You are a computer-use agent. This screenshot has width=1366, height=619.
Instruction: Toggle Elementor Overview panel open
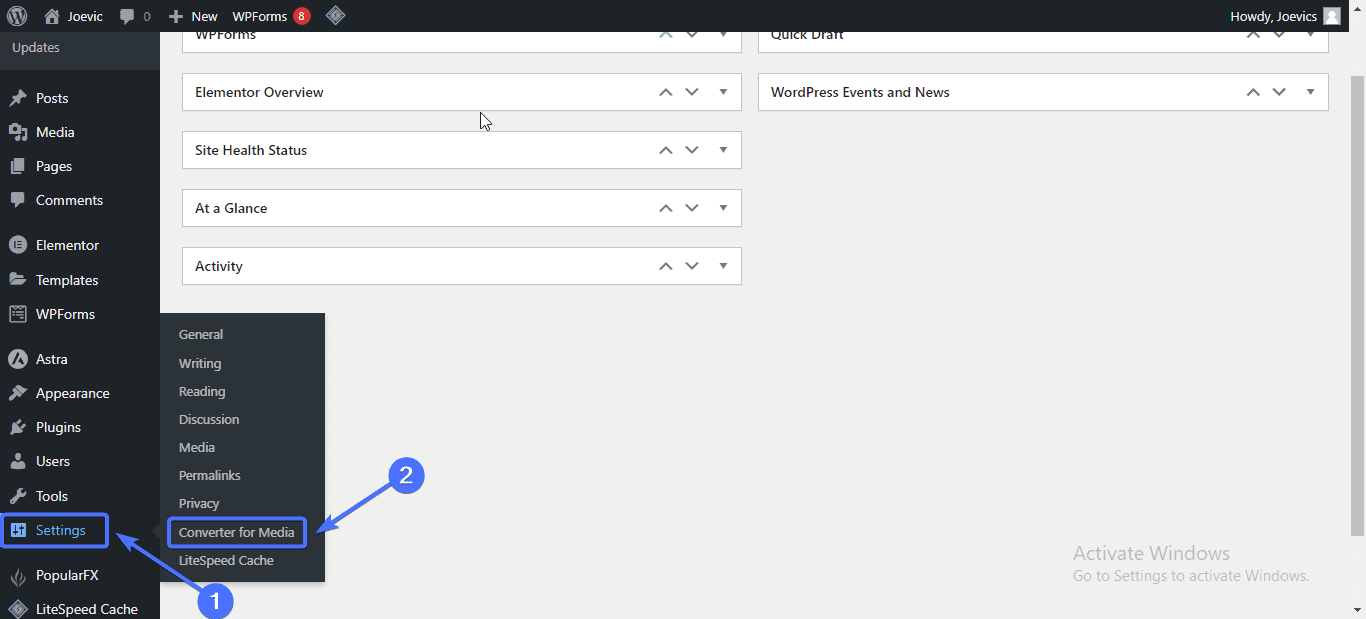coord(724,92)
